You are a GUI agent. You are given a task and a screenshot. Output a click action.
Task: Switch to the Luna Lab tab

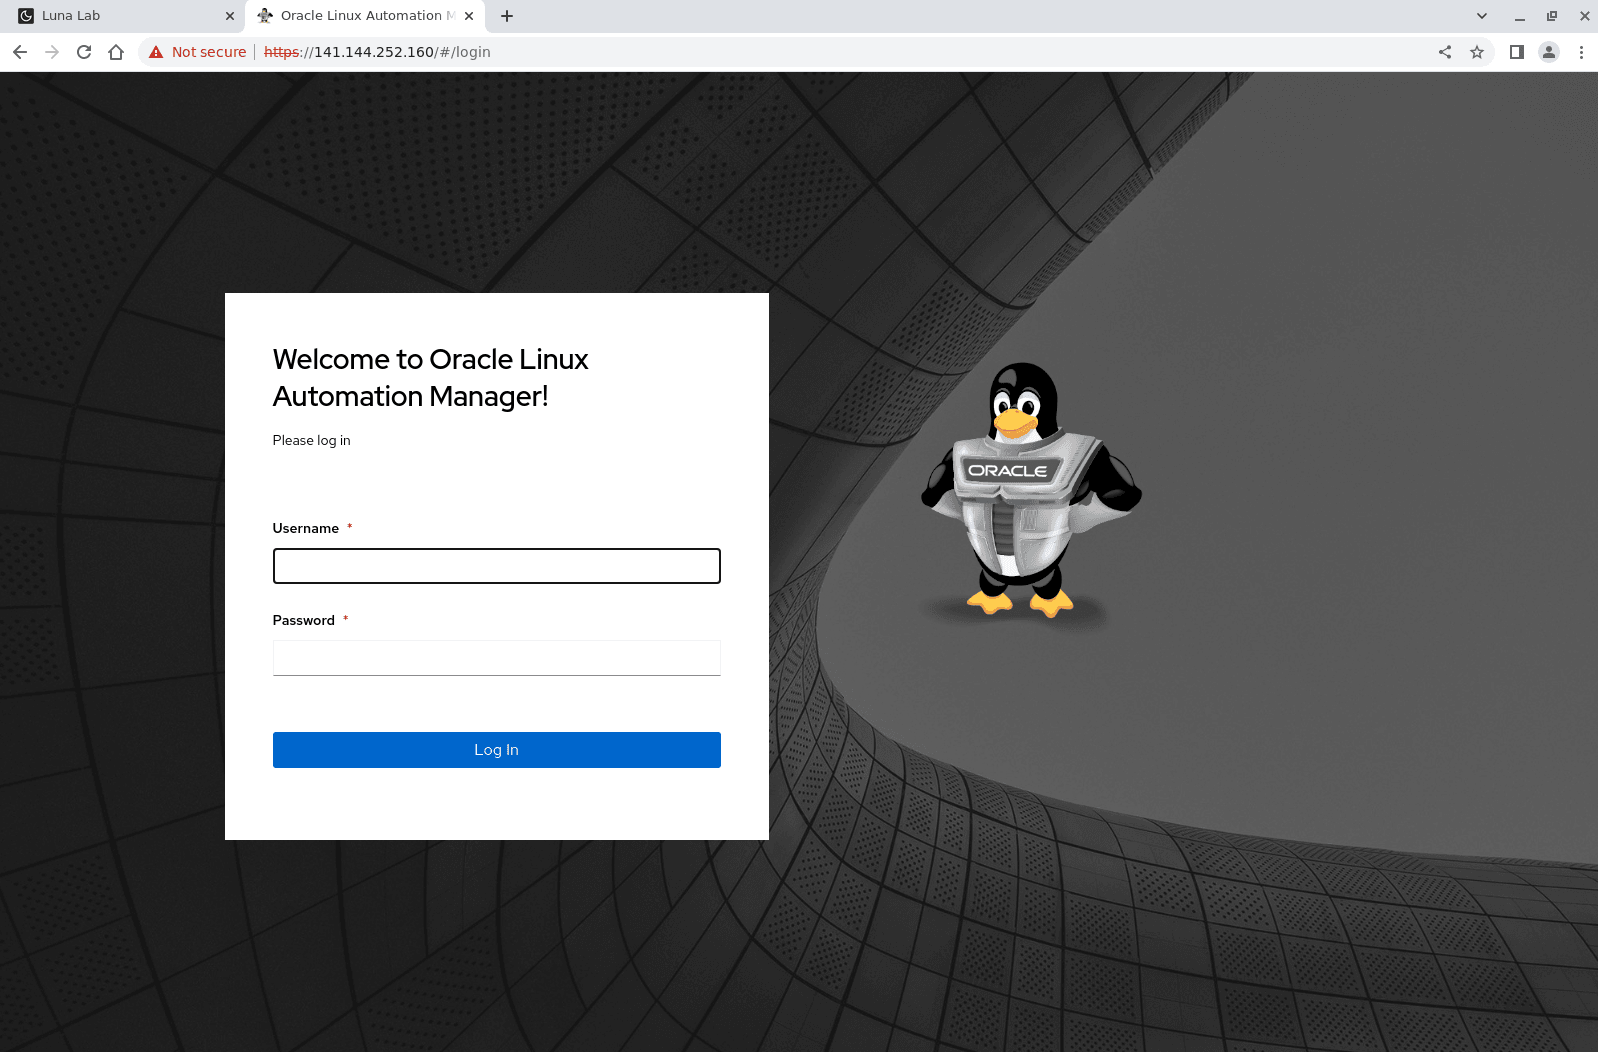click(x=122, y=16)
